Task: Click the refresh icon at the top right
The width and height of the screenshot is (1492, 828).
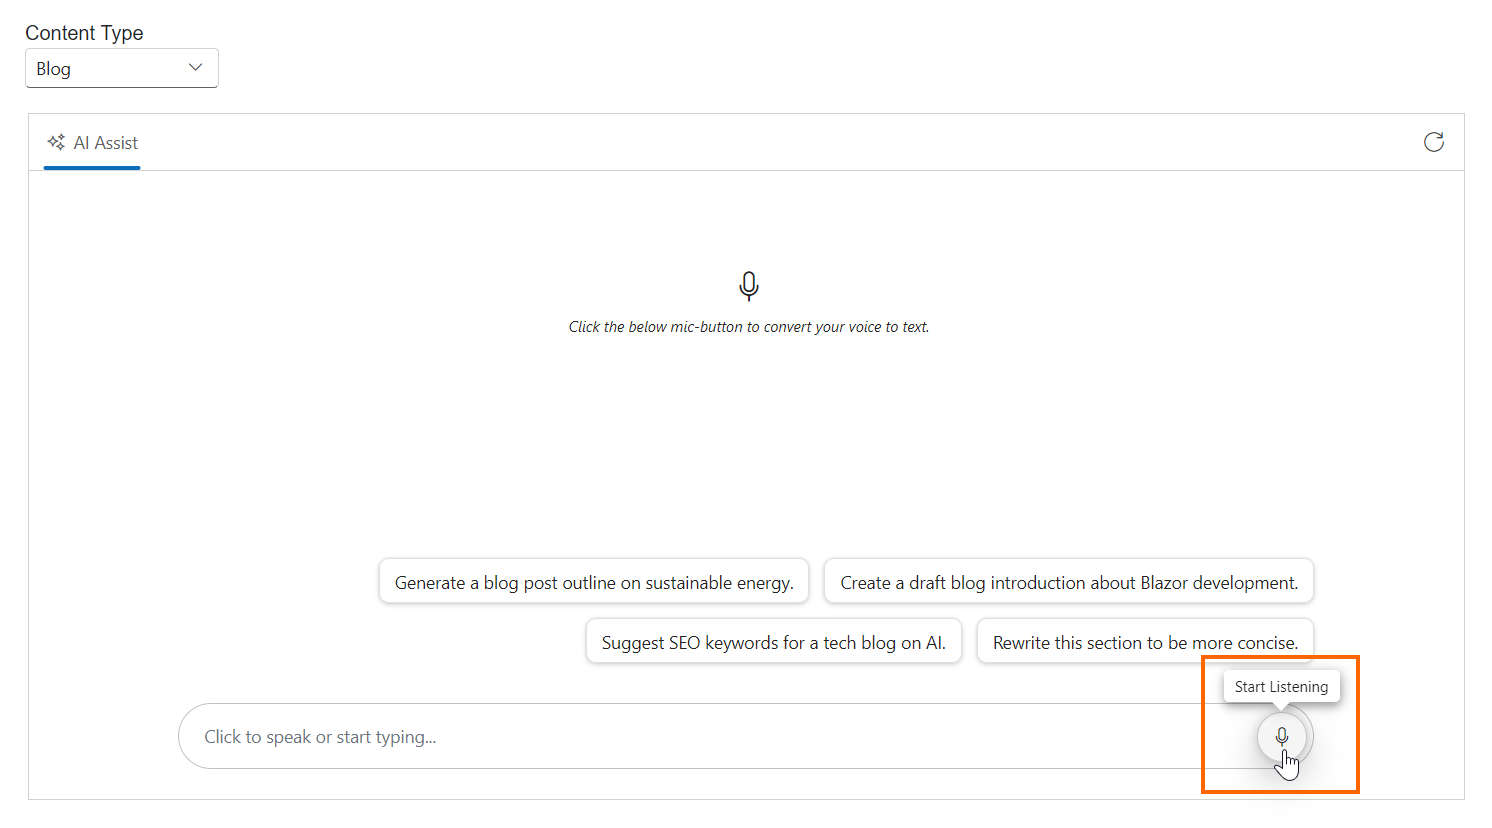Action: 1433,142
